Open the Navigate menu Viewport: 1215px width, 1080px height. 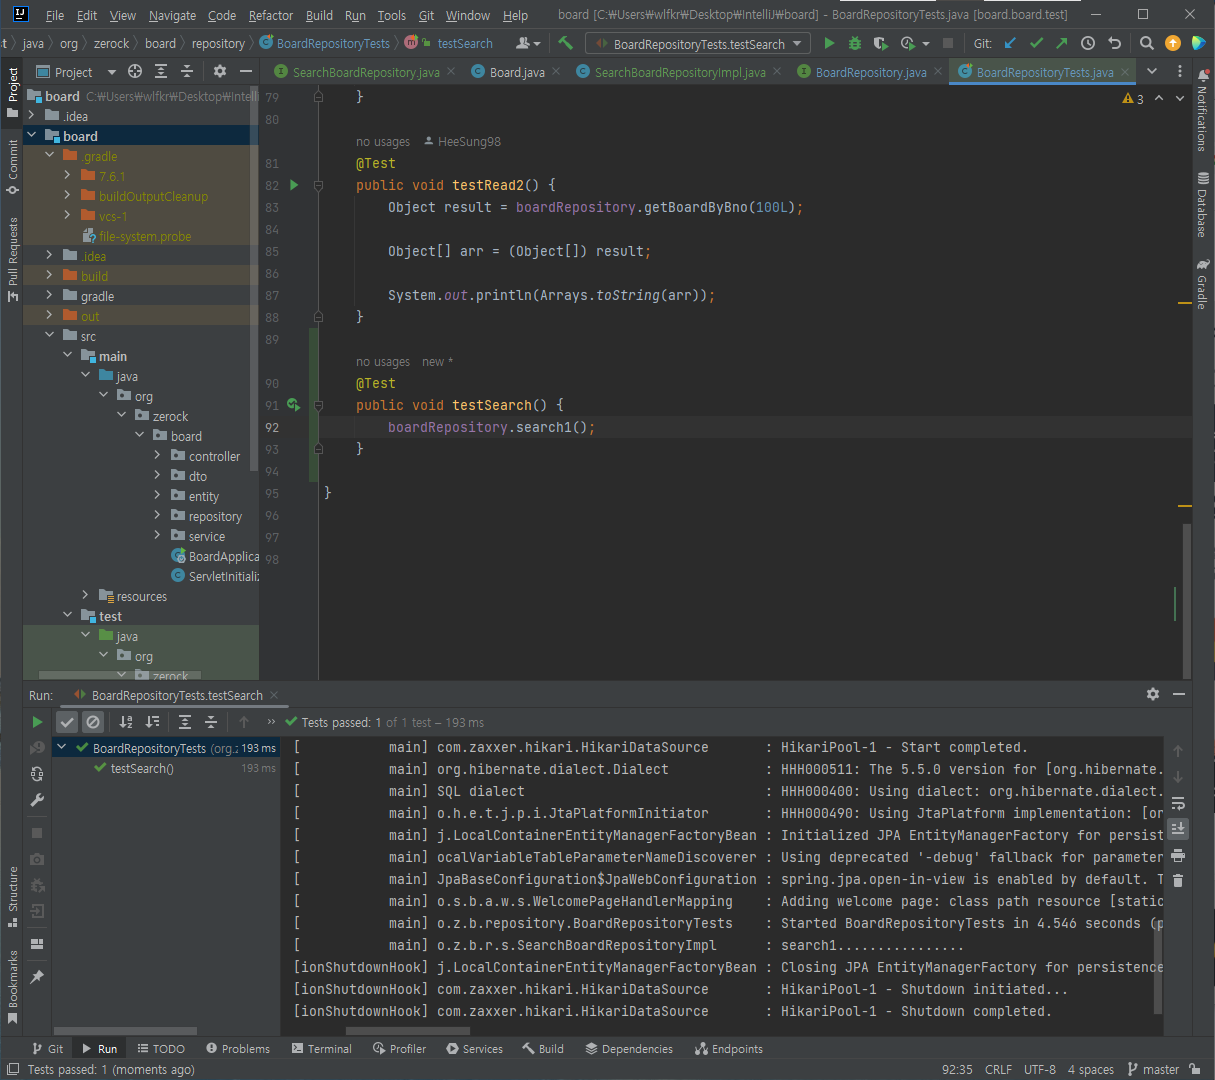tap(172, 15)
